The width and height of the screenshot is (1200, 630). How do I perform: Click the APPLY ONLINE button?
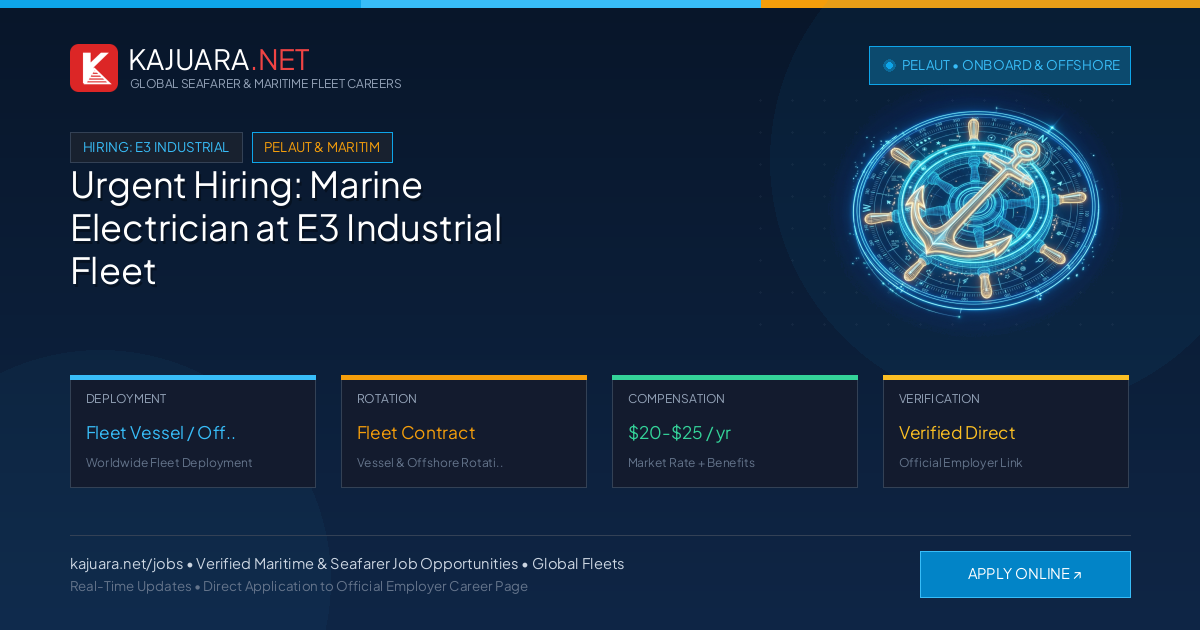1025,574
